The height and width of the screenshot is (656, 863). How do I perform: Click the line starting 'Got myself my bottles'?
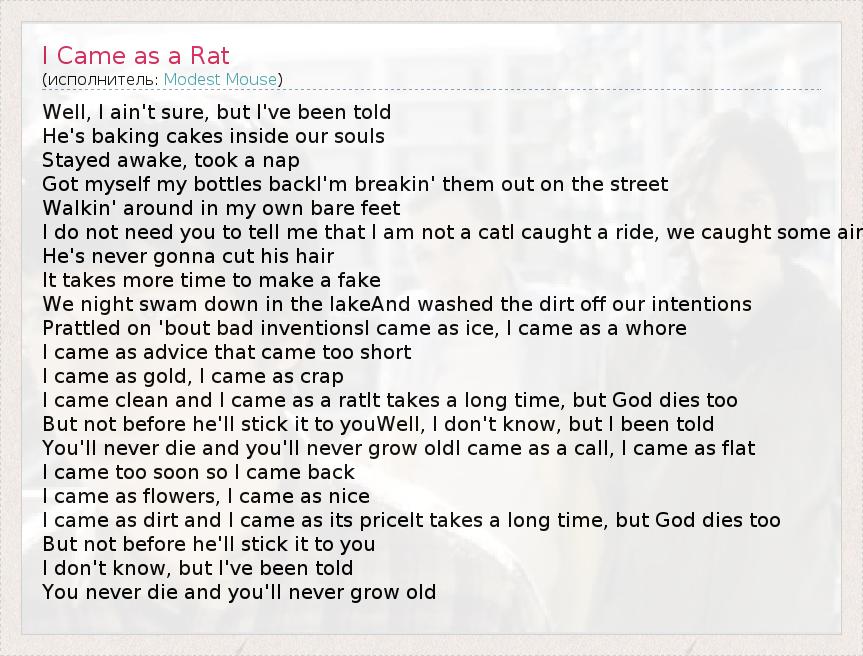click(355, 184)
